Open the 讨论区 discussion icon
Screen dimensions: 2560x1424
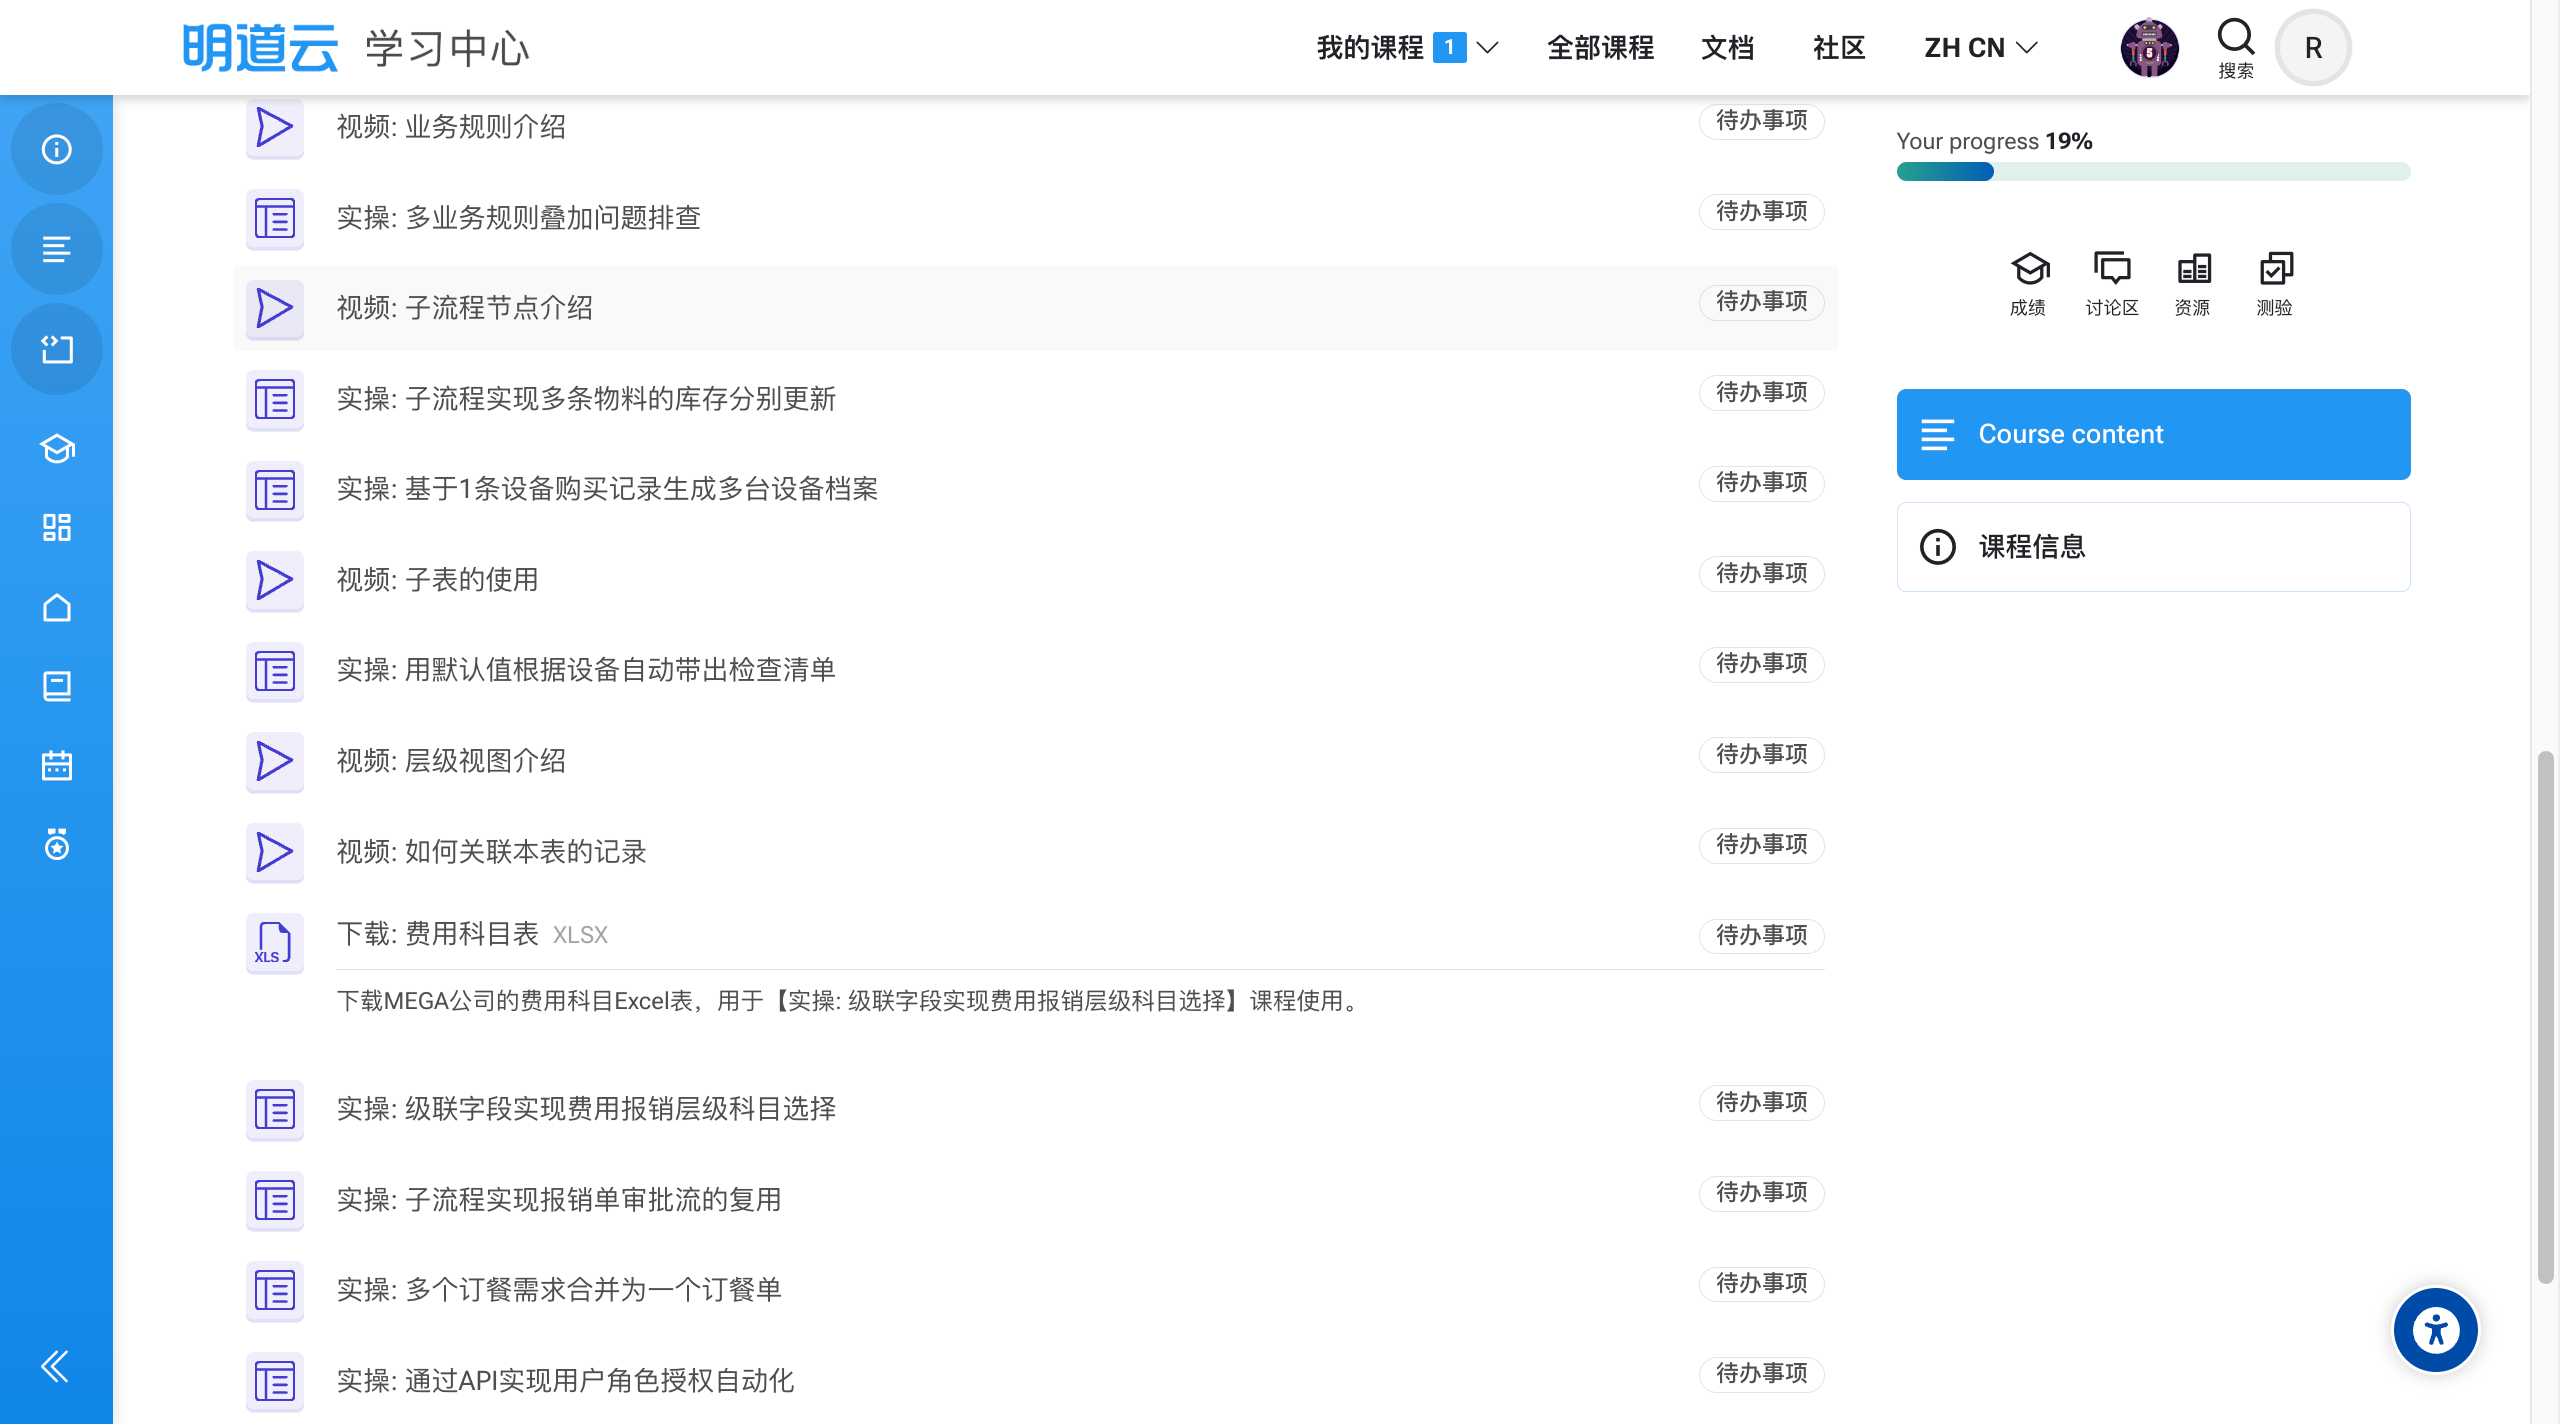pyautogui.click(x=2111, y=270)
